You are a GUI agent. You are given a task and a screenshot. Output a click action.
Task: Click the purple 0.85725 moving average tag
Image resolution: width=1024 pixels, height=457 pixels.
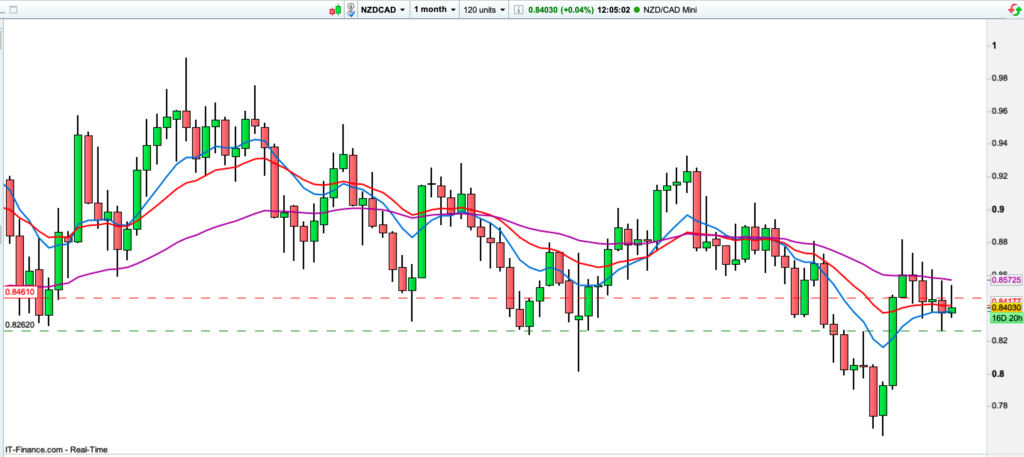pyautogui.click(x=1004, y=279)
